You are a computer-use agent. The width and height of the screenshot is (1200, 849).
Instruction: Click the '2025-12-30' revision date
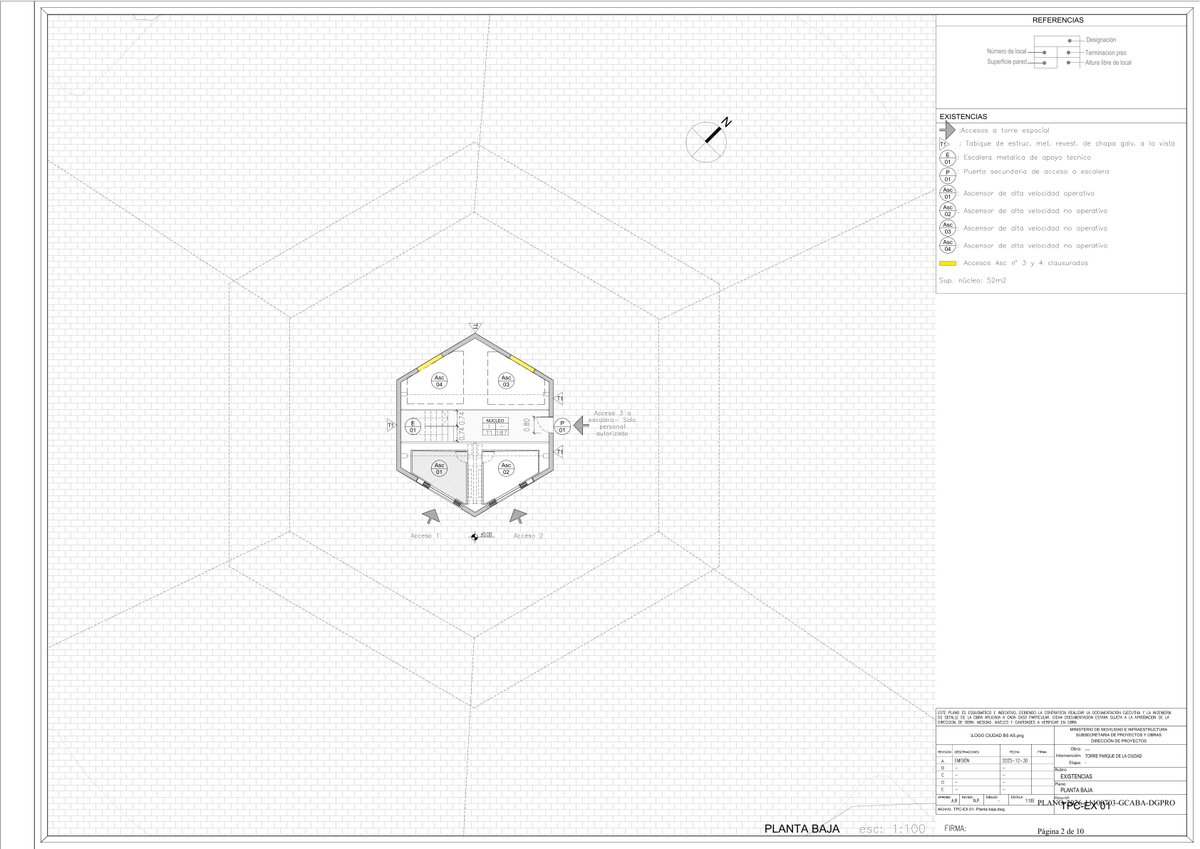pyautogui.click(x=1015, y=760)
